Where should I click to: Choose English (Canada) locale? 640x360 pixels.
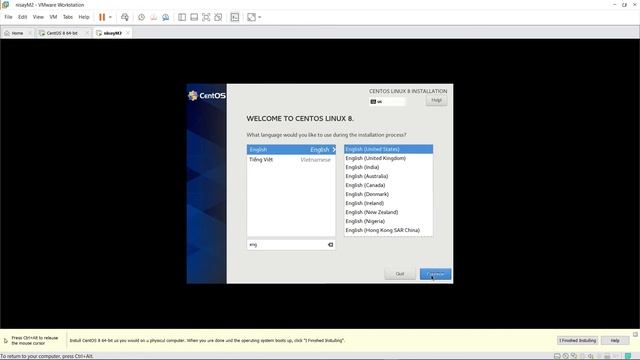[388, 185]
